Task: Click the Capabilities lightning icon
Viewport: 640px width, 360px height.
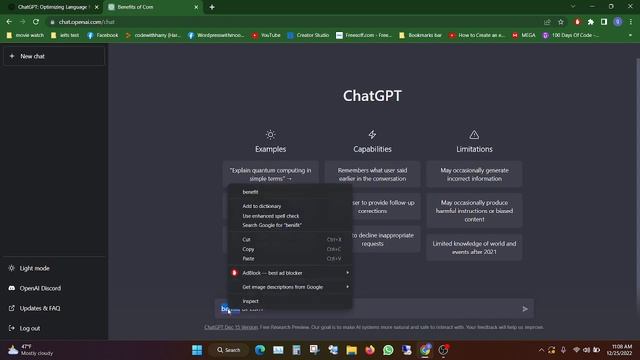Action: click(x=372, y=135)
